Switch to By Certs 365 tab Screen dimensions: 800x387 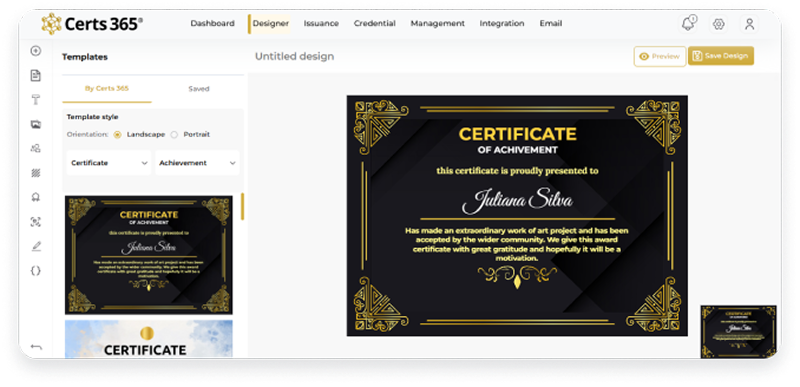click(107, 88)
